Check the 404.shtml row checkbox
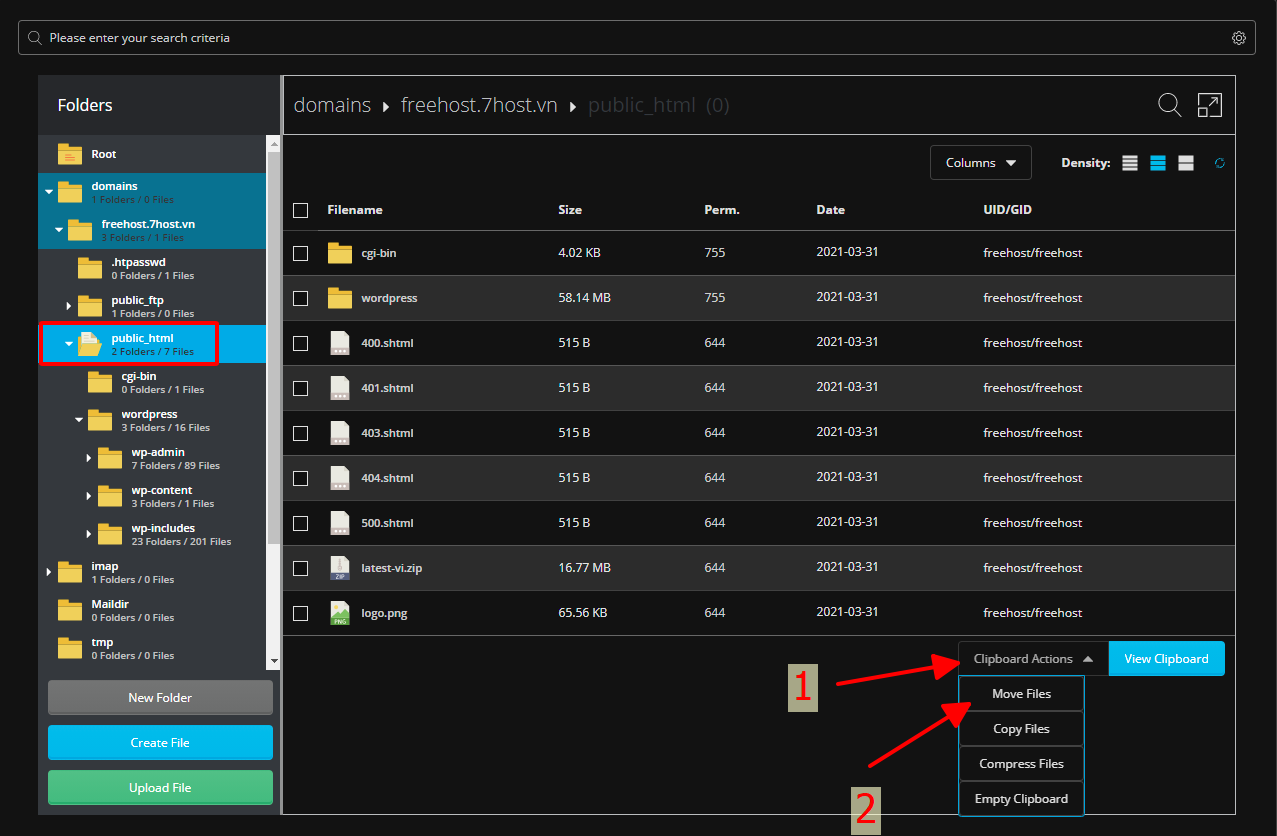 pyautogui.click(x=300, y=478)
